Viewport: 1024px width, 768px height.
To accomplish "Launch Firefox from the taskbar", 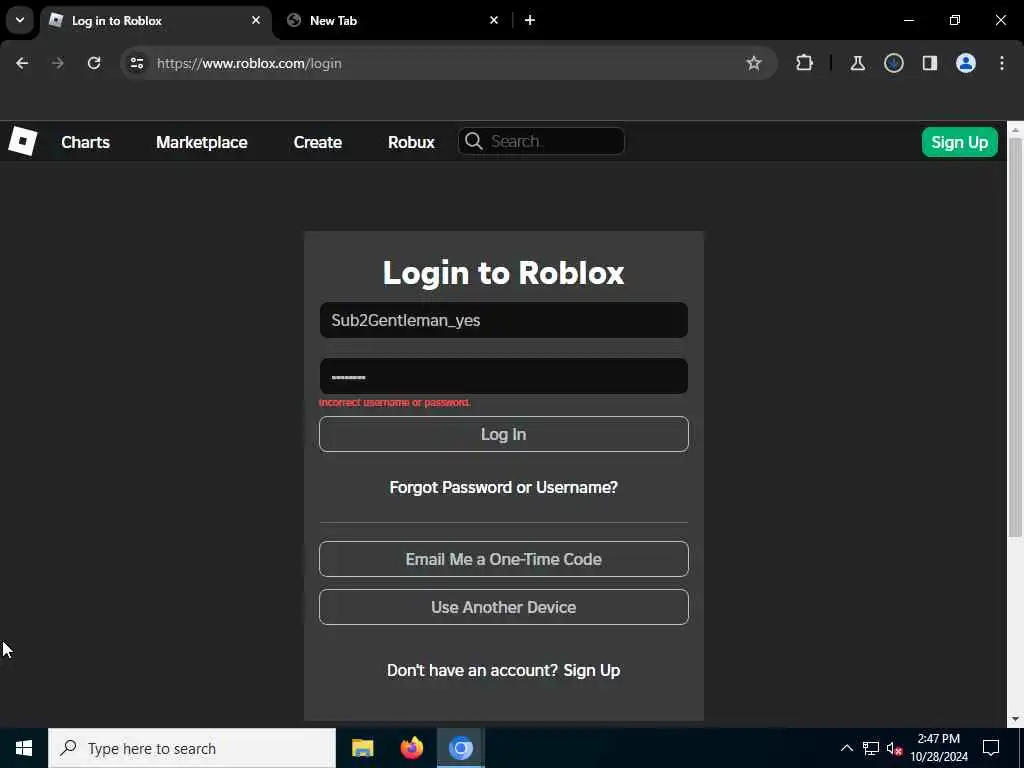I will pos(411,748).
